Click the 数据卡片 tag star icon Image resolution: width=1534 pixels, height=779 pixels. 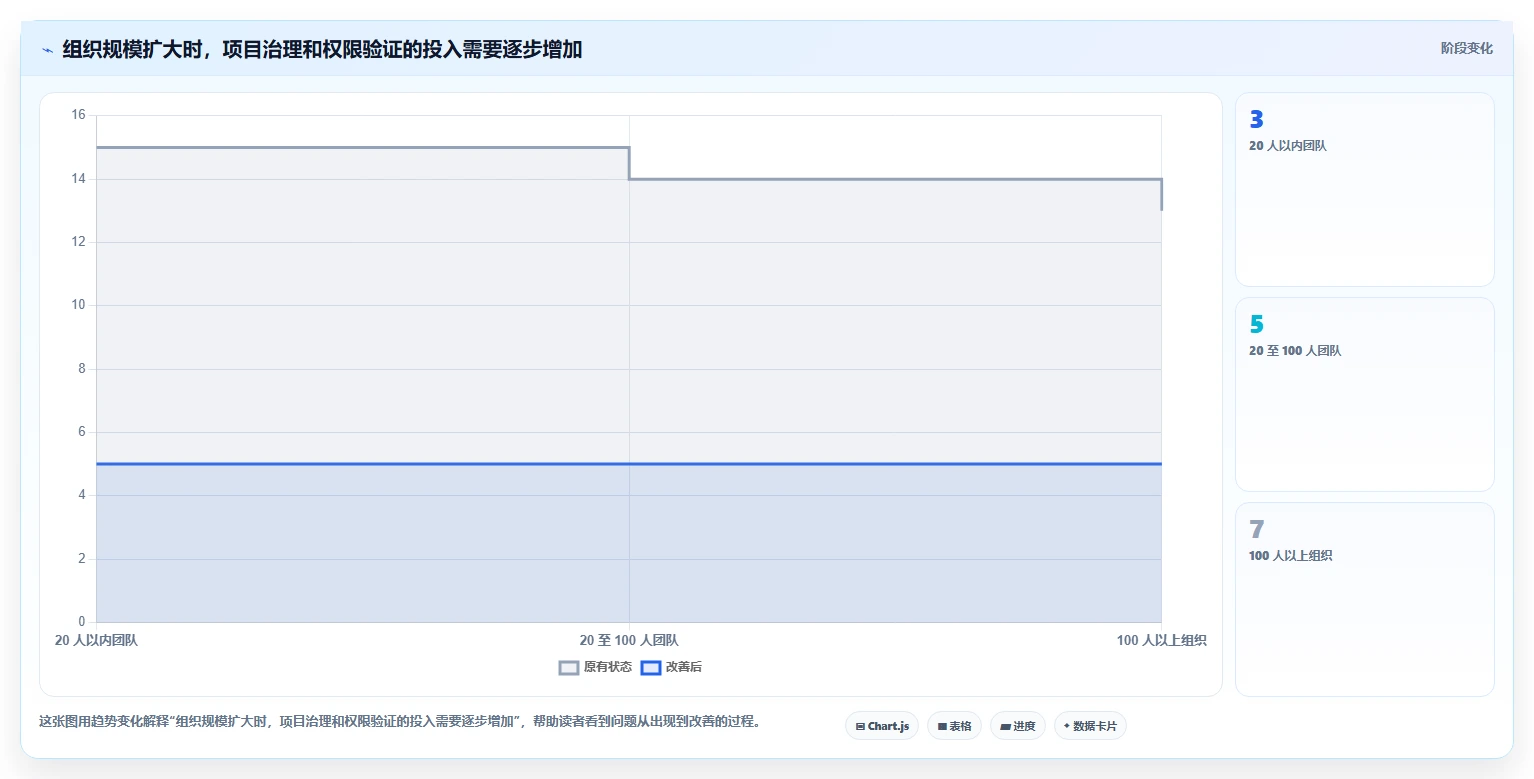(x=1067, y=726)
